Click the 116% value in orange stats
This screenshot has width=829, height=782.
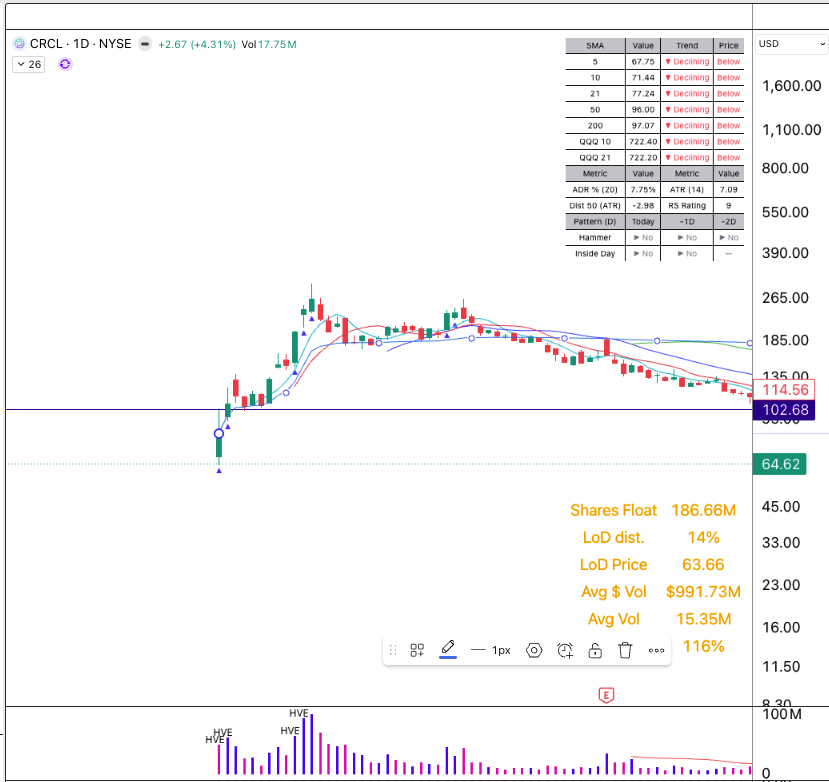point(703,646)
